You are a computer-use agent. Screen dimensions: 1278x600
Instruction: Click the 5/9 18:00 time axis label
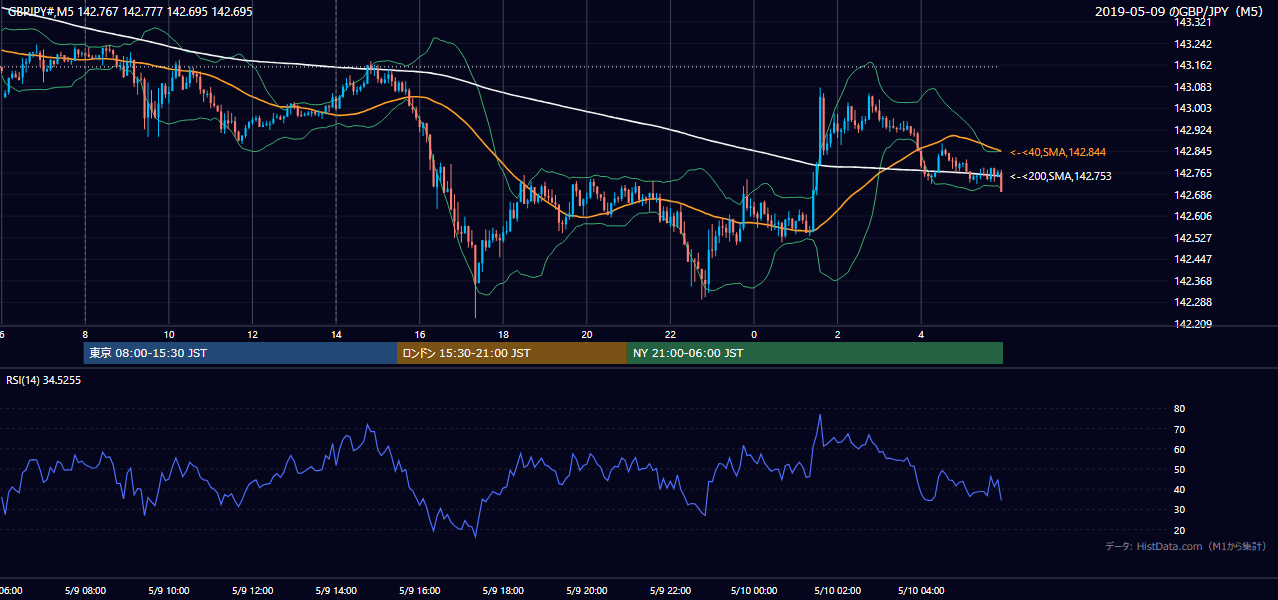tap(503, 591)
